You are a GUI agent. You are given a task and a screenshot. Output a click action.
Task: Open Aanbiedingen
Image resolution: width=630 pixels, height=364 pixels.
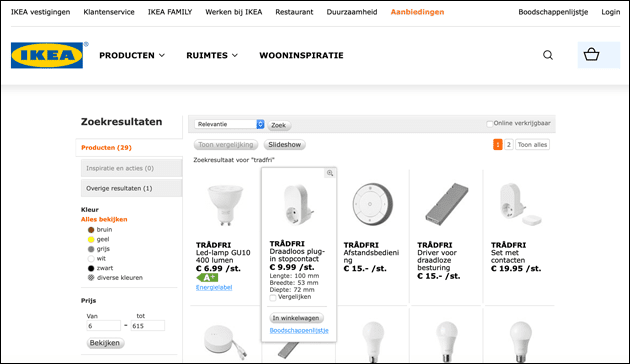pyautogui.click(x=417, y=12)
